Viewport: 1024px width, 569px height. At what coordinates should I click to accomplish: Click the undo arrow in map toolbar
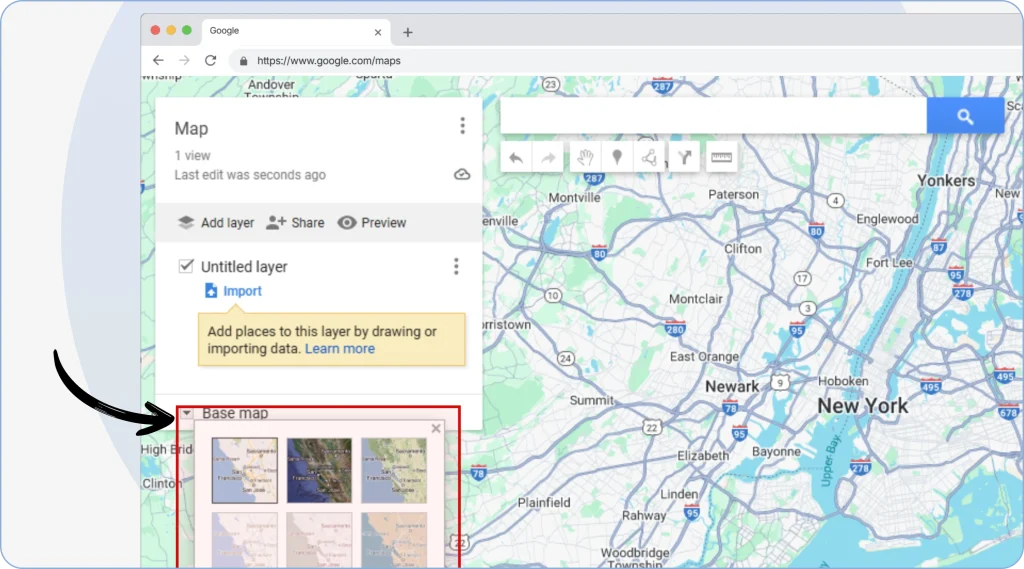point(516,157)
